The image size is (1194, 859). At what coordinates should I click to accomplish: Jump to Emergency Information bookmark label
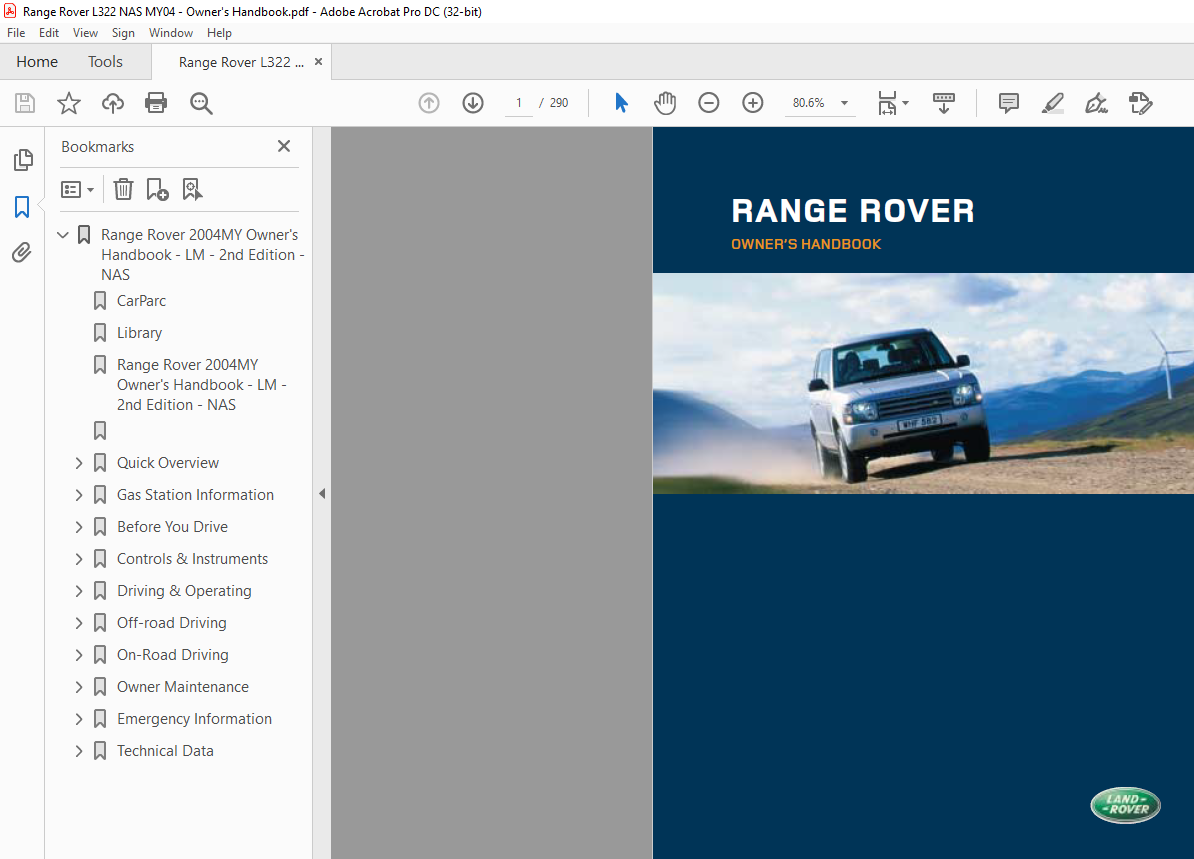[x=194, y=719]
